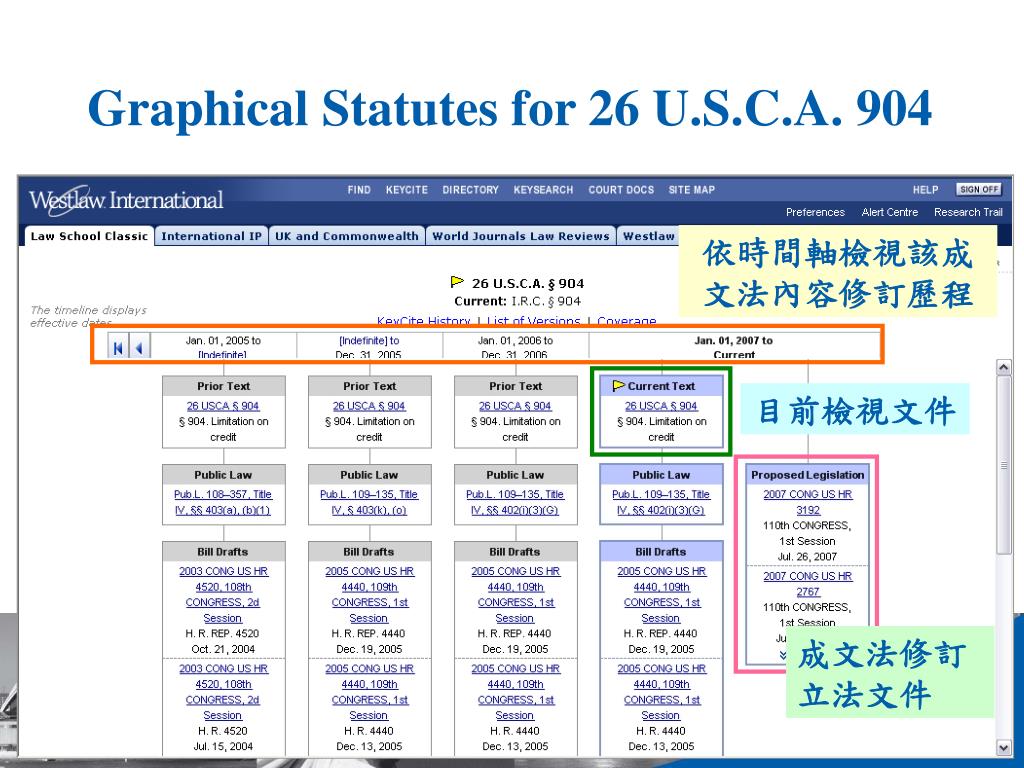The image size is (1024, 768).
Task: Open 2003 CONG US HR 4520 draft dated Oct. 21, 2004
Action: click(223, 594)
